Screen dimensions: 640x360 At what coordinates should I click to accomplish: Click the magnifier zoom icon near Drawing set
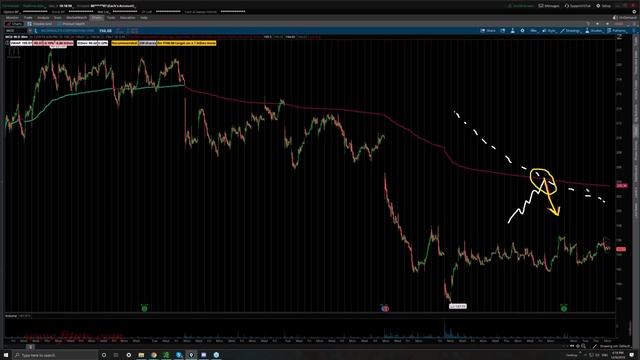(583, 346)
